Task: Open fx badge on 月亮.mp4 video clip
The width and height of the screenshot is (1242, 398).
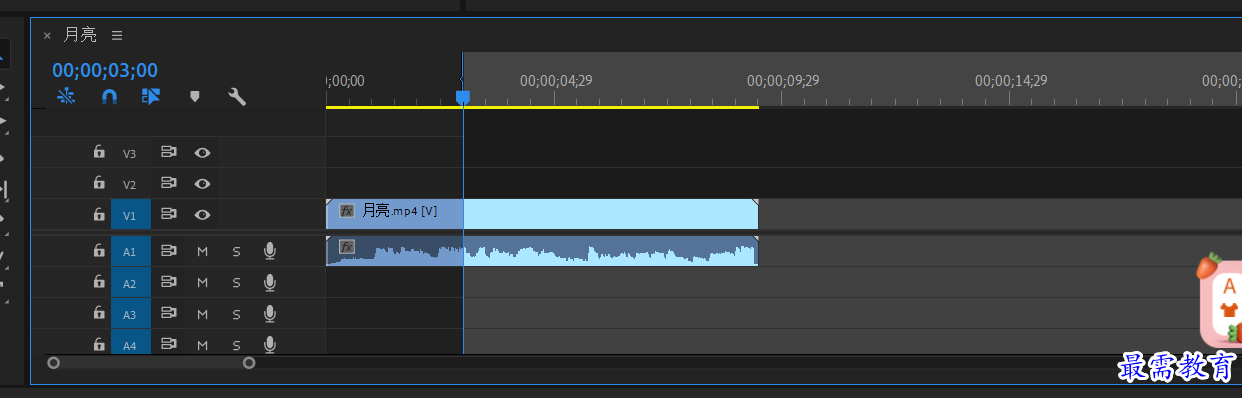Action: pos(347,211)
